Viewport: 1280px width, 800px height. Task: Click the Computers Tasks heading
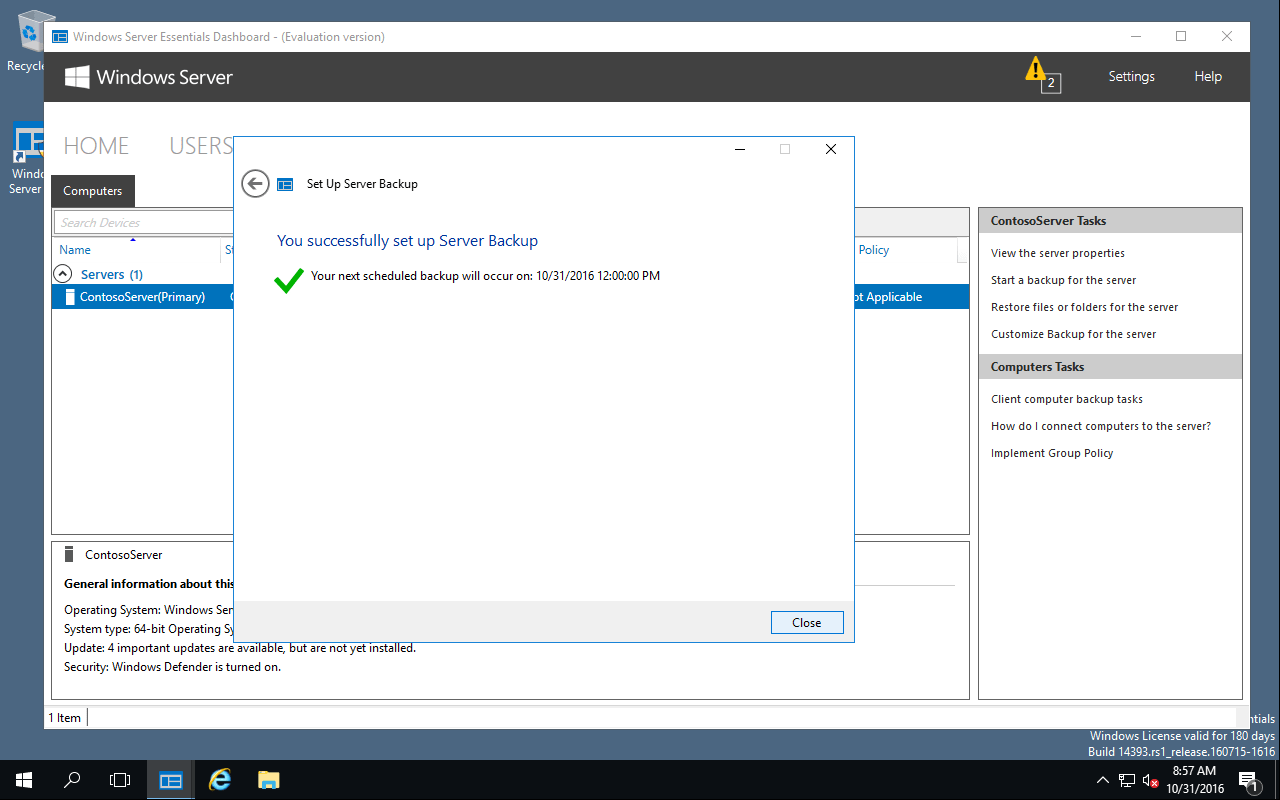(1037, 367)
